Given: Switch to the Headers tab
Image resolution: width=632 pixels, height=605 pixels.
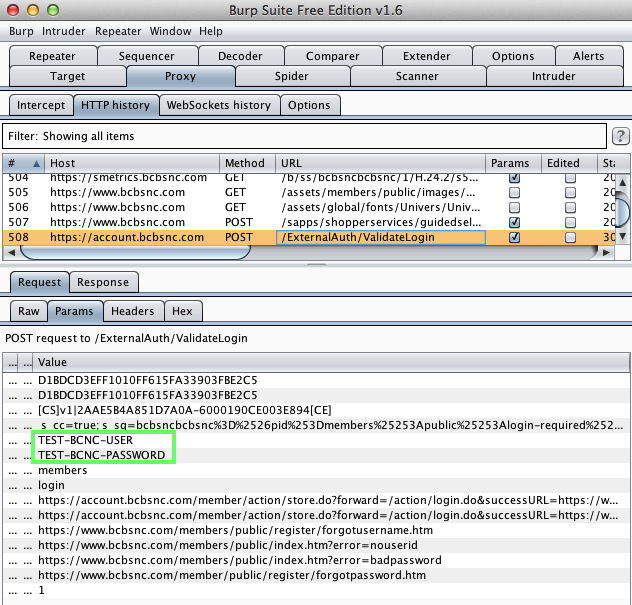Looking at the screenshot, I should point(132,312).
